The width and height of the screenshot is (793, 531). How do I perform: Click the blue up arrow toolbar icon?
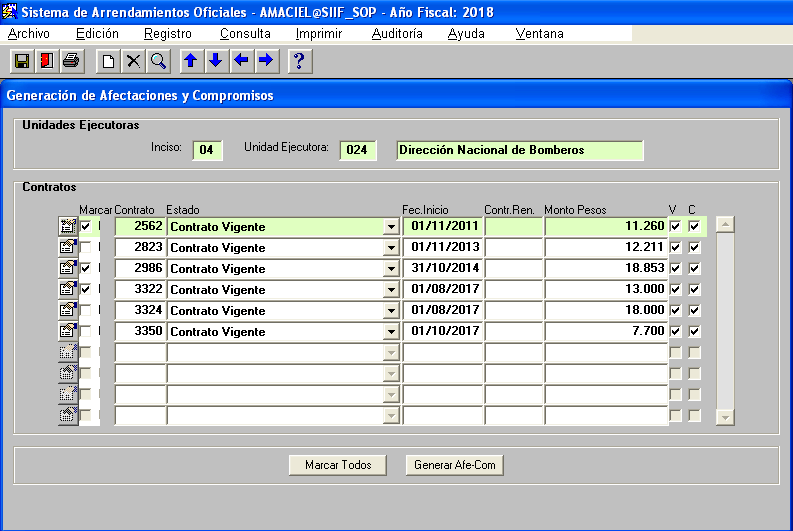click(x=191, y=61)
